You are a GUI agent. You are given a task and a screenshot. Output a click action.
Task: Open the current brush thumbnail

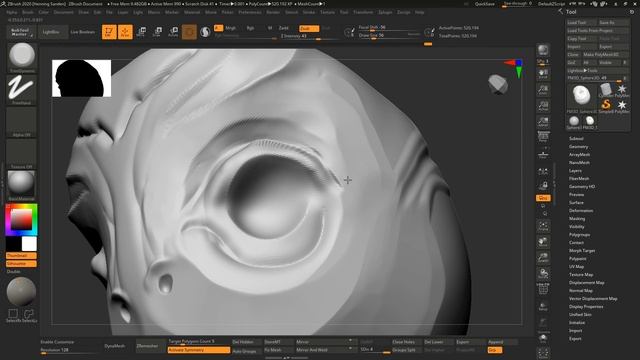click(x=22, y=57)
